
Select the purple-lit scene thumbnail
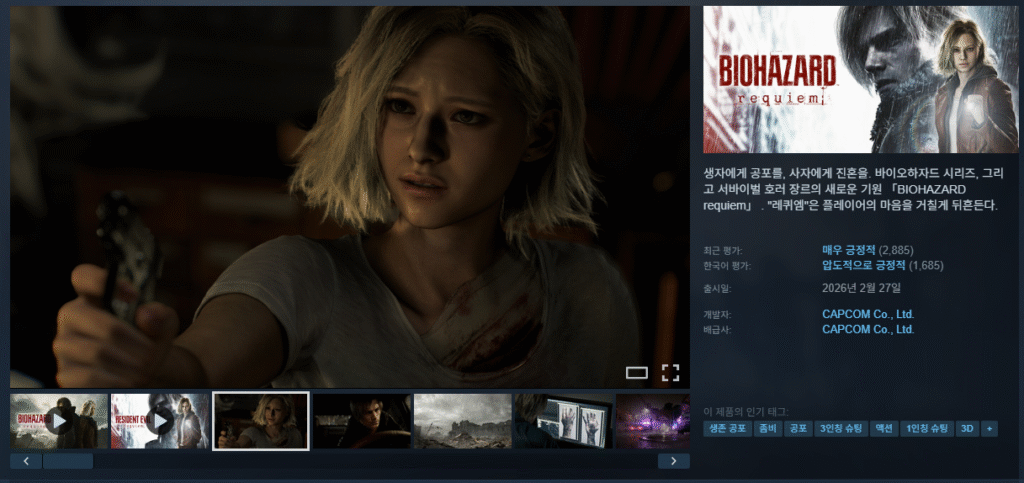point(653,421)
